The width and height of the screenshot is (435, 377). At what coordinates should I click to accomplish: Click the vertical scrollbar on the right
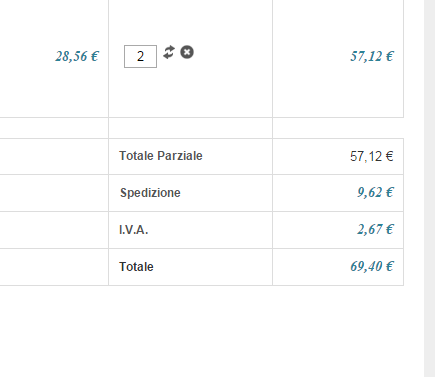pyautogui.click(x=429, y=188)
